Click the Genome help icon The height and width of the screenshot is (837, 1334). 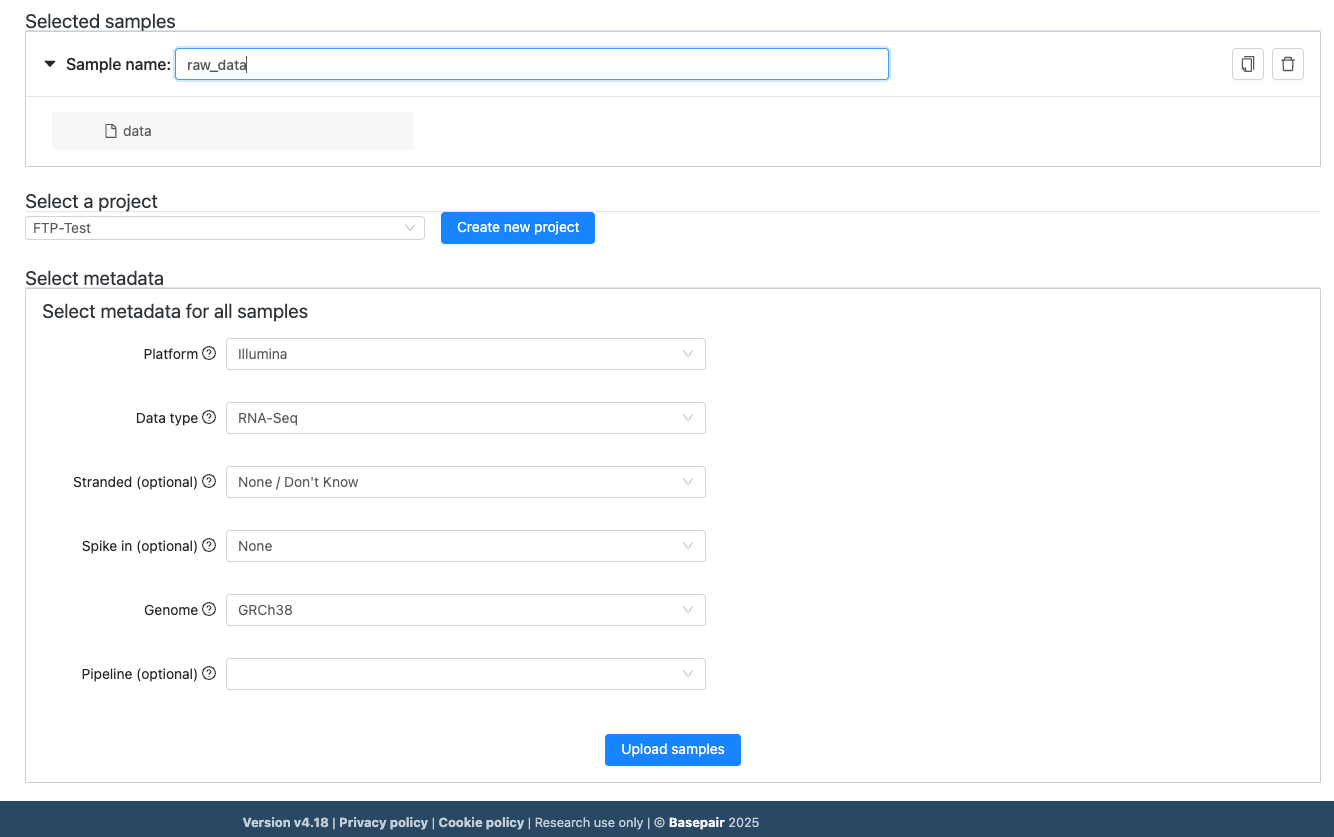209,609
